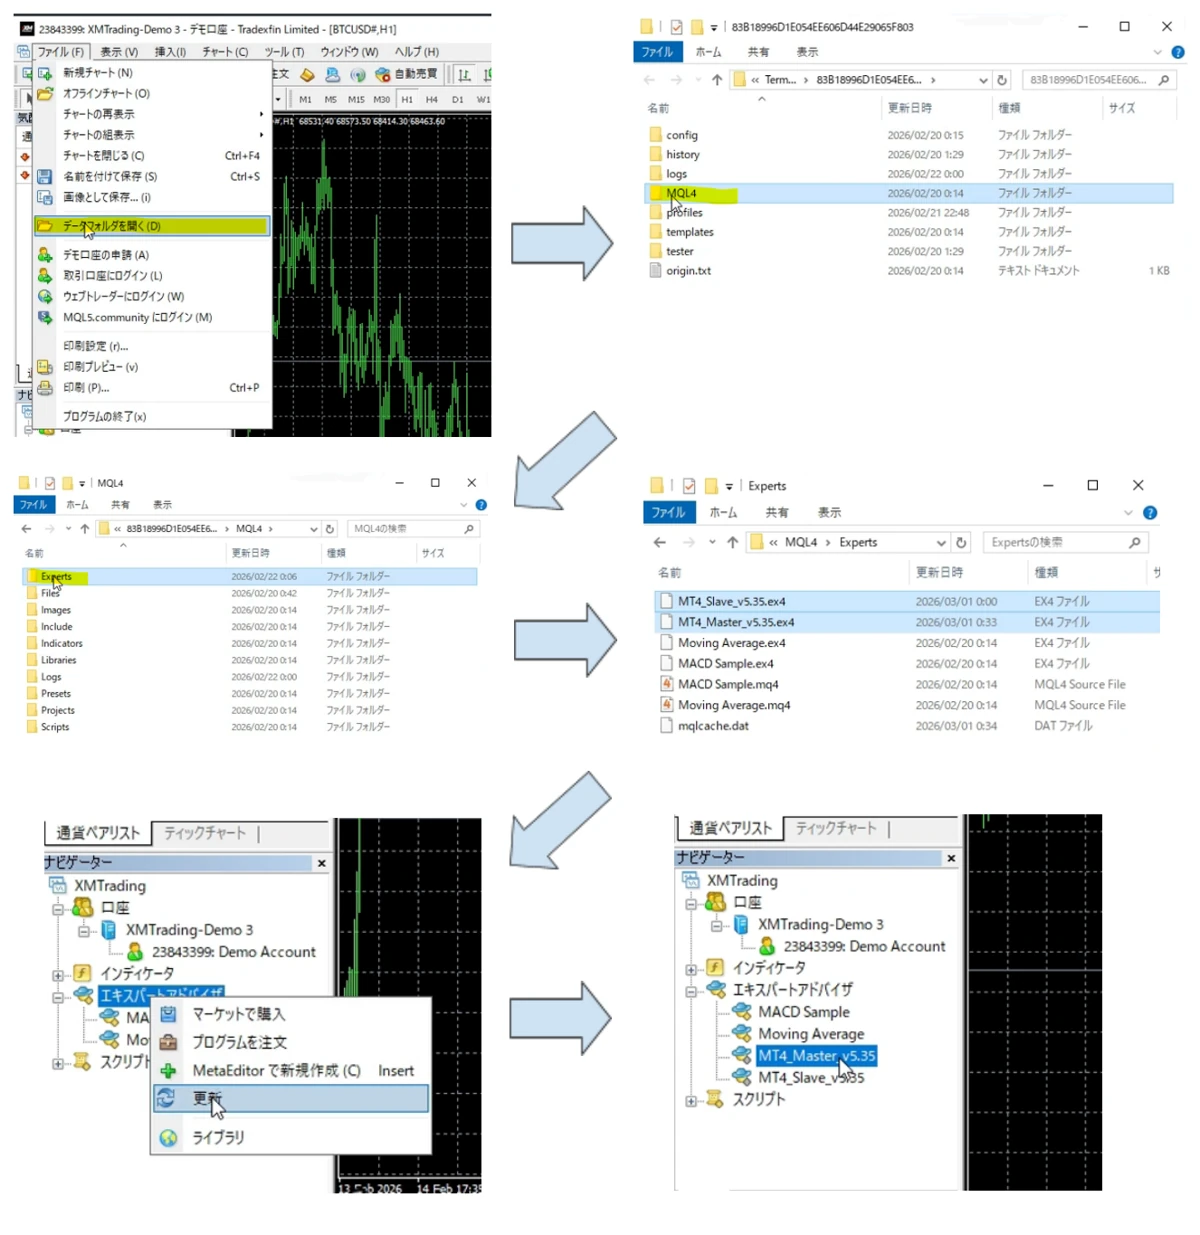The width and height of the screenshot is (1200, 1235).
Task: Open the address dropdown in the MQL4 window
Action: (x=313, y=529)
